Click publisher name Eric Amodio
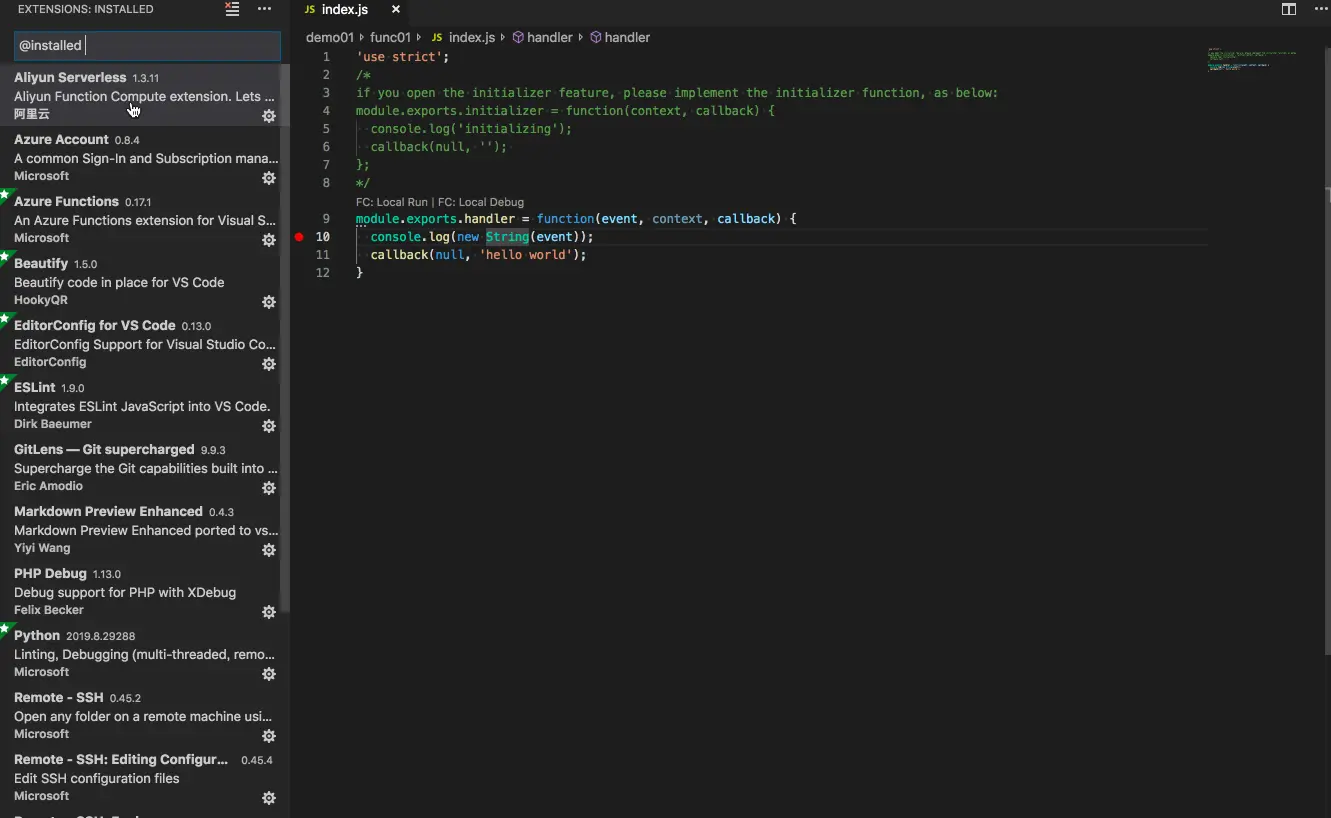The height and width of the screenshot is (818, 1331). 48,486
